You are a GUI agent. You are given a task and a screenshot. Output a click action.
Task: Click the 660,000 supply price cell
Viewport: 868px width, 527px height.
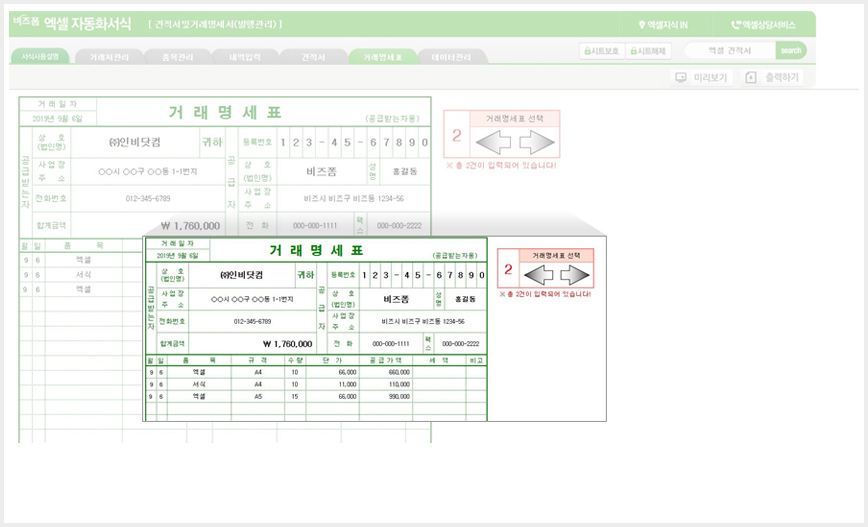point(386,373)
